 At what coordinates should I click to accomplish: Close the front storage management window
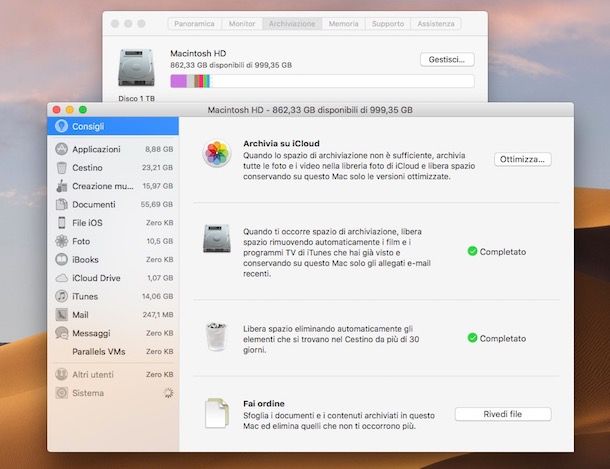(x=57, y=110)
